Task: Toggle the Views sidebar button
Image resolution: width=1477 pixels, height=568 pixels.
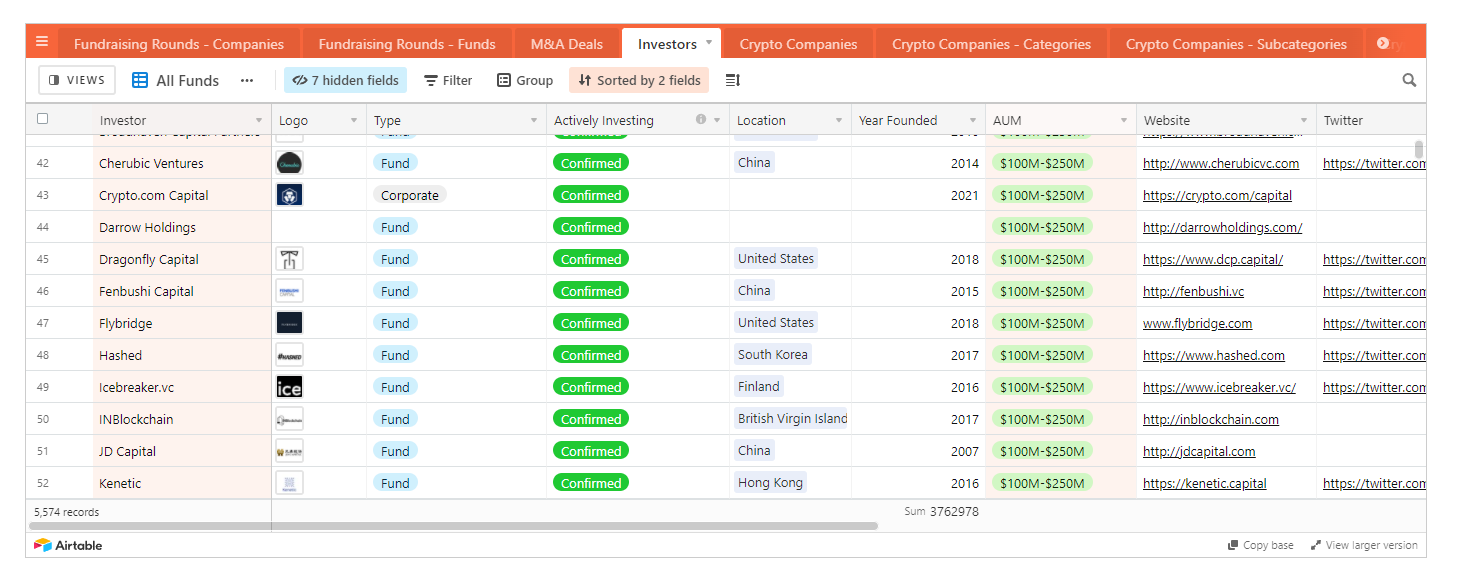Action: click(x=77, y=80)
